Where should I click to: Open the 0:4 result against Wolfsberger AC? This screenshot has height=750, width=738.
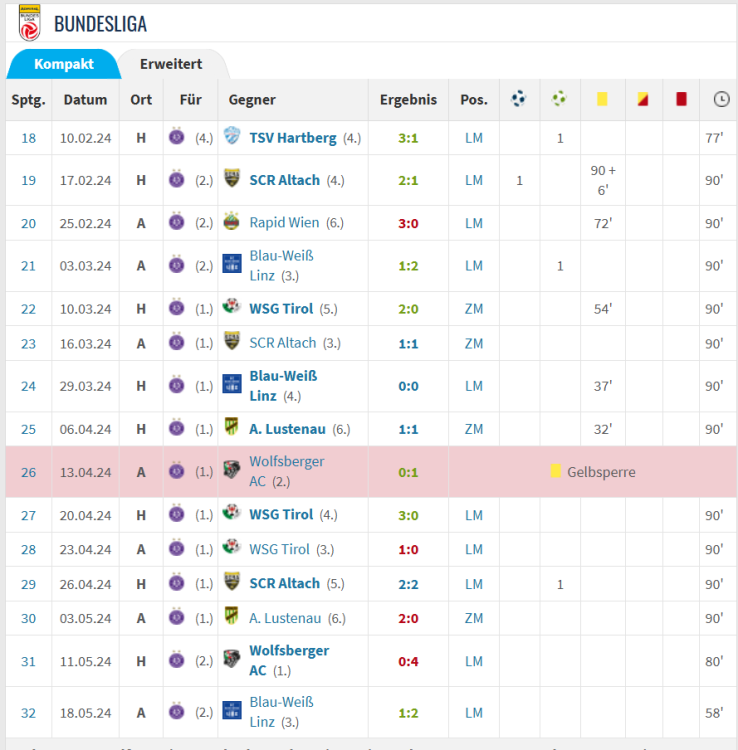click(x=408, y=661)
